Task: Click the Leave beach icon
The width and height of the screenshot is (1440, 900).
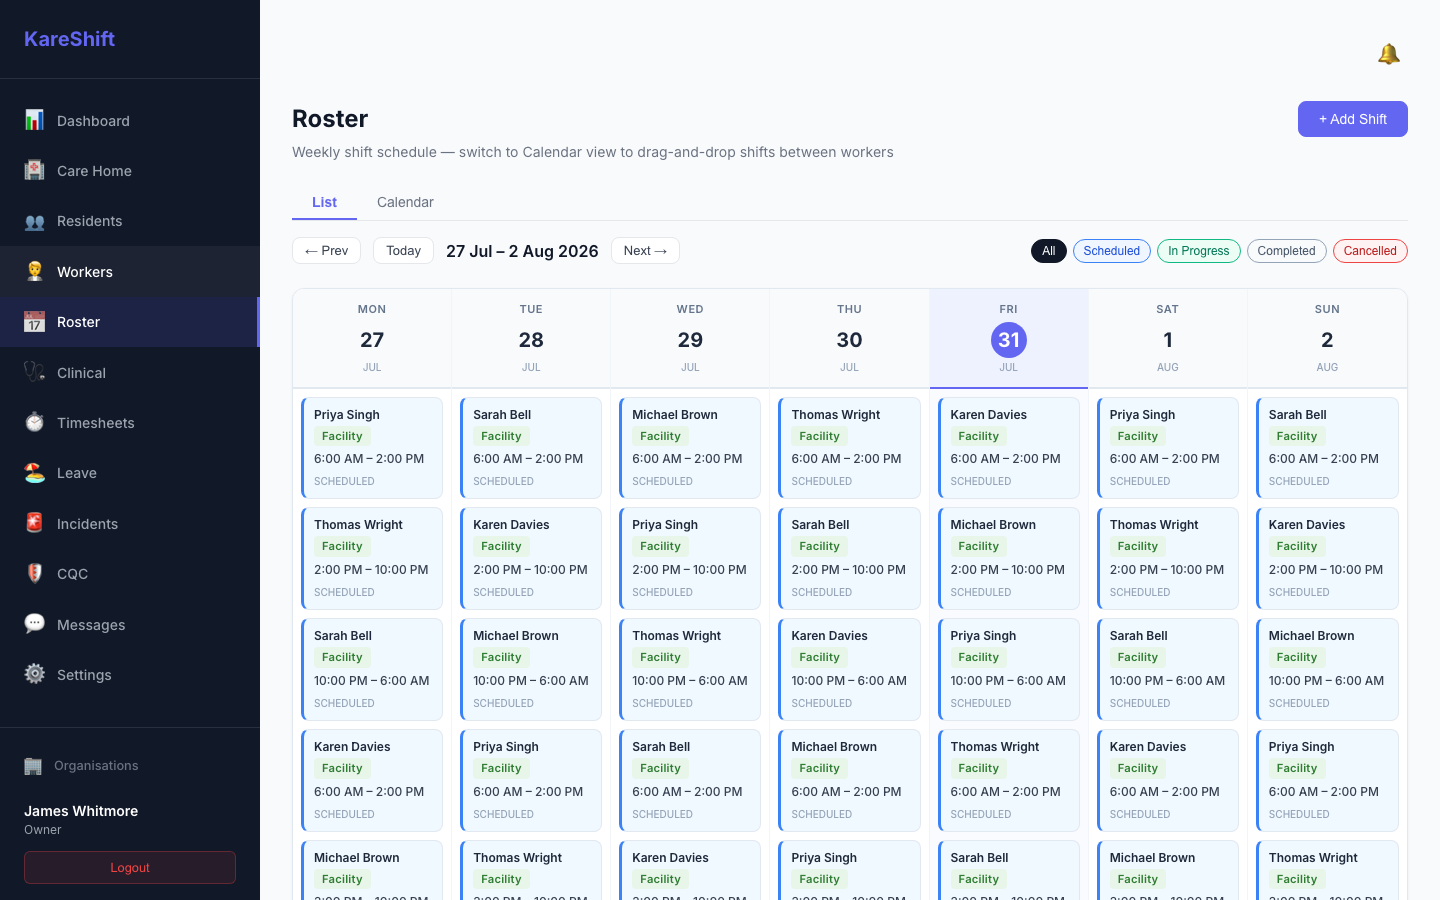Action: click(x=34, y=473)
